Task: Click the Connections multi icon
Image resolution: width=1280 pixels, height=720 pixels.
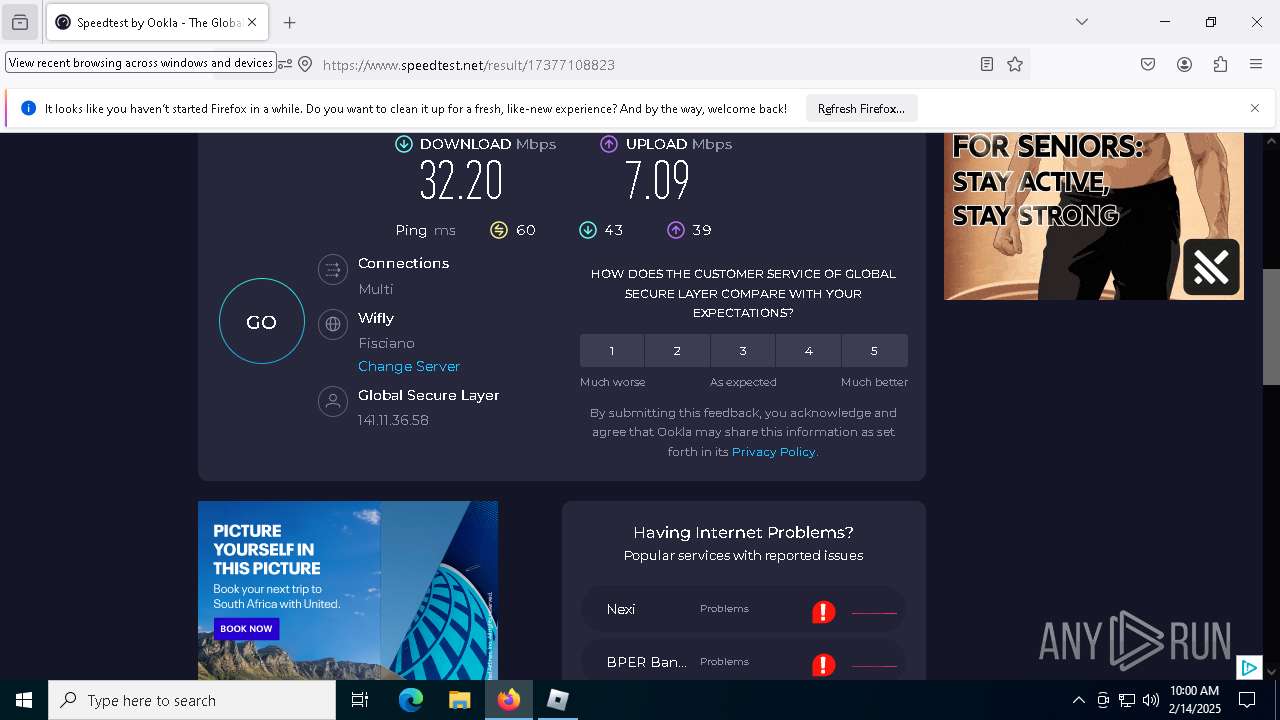Action: tap(333, 270)
